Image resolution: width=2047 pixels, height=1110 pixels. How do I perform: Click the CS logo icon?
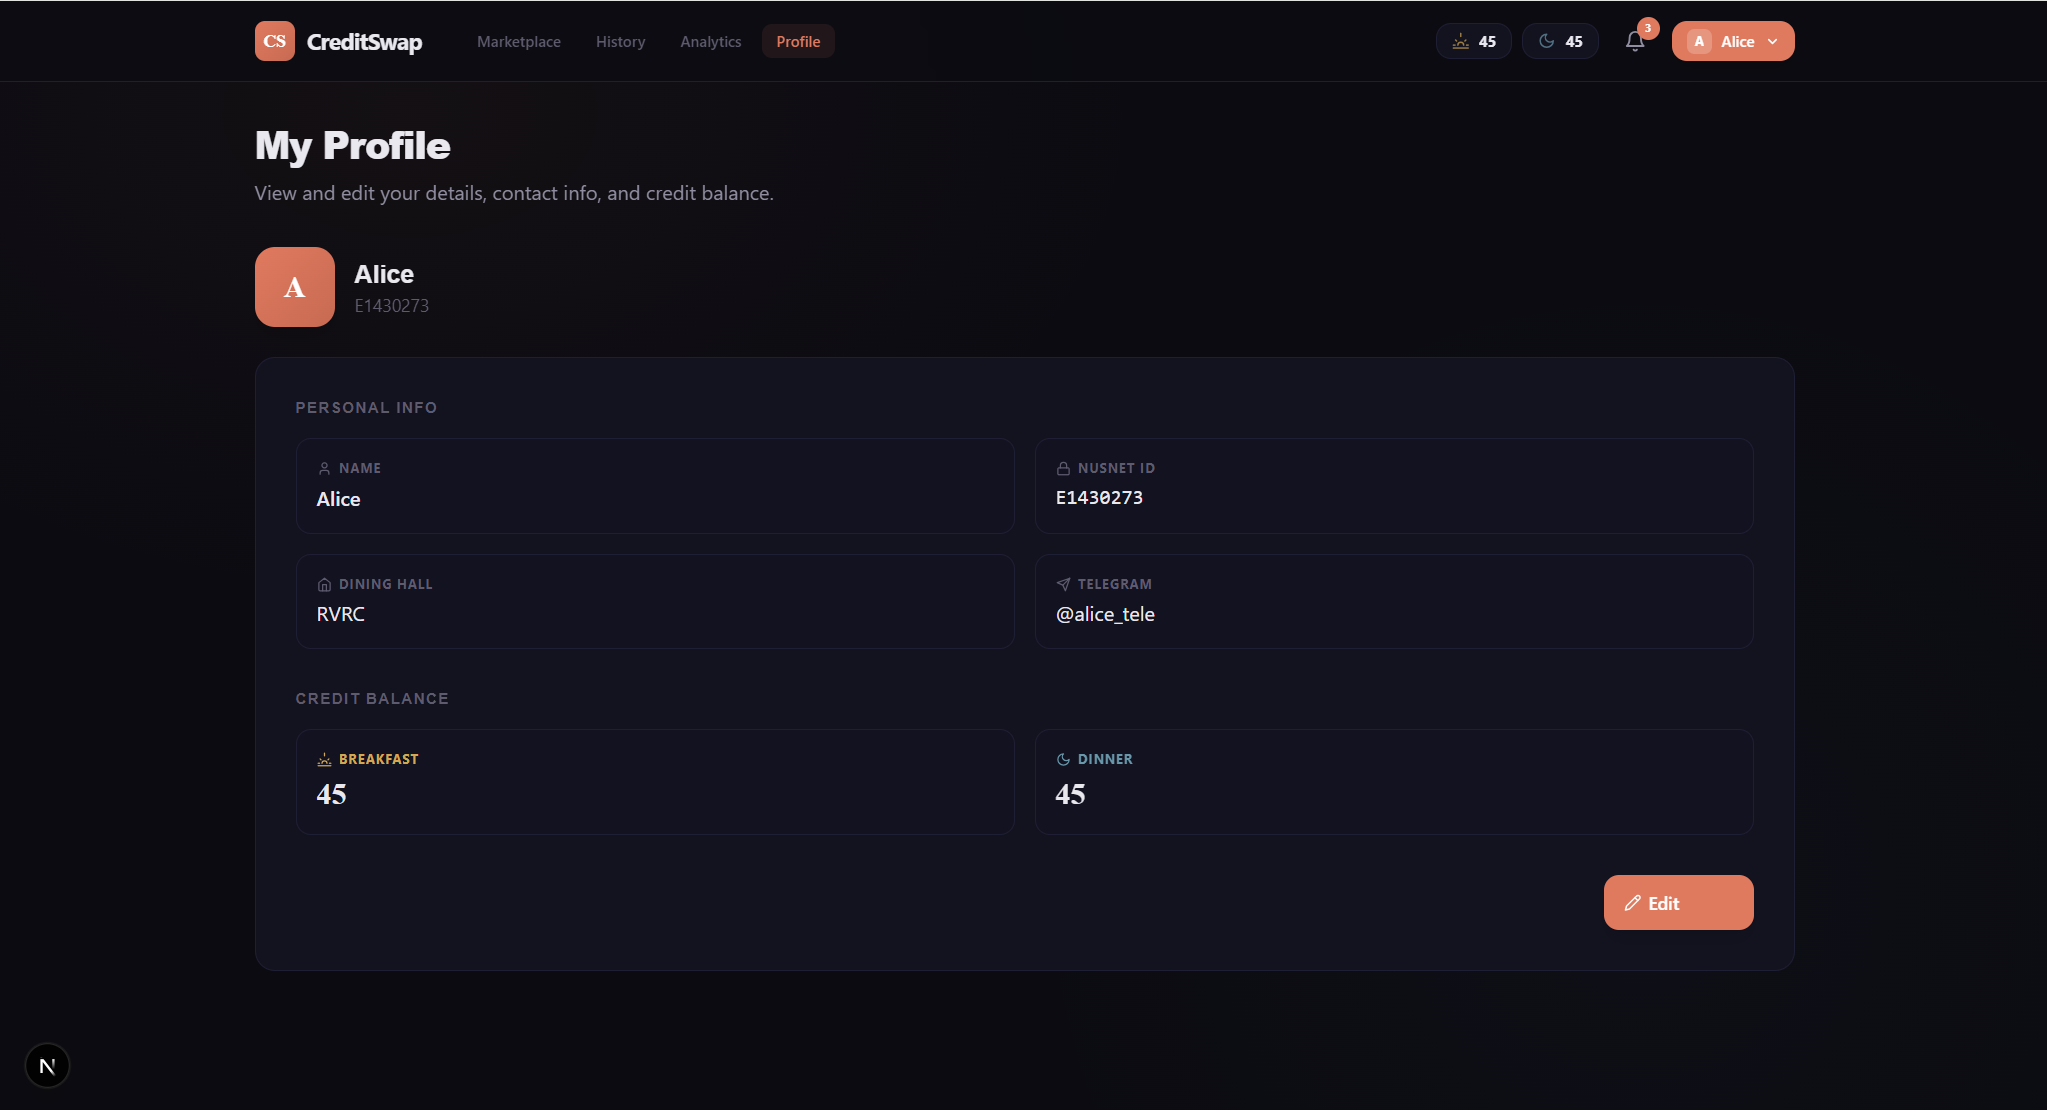point(274,41)
